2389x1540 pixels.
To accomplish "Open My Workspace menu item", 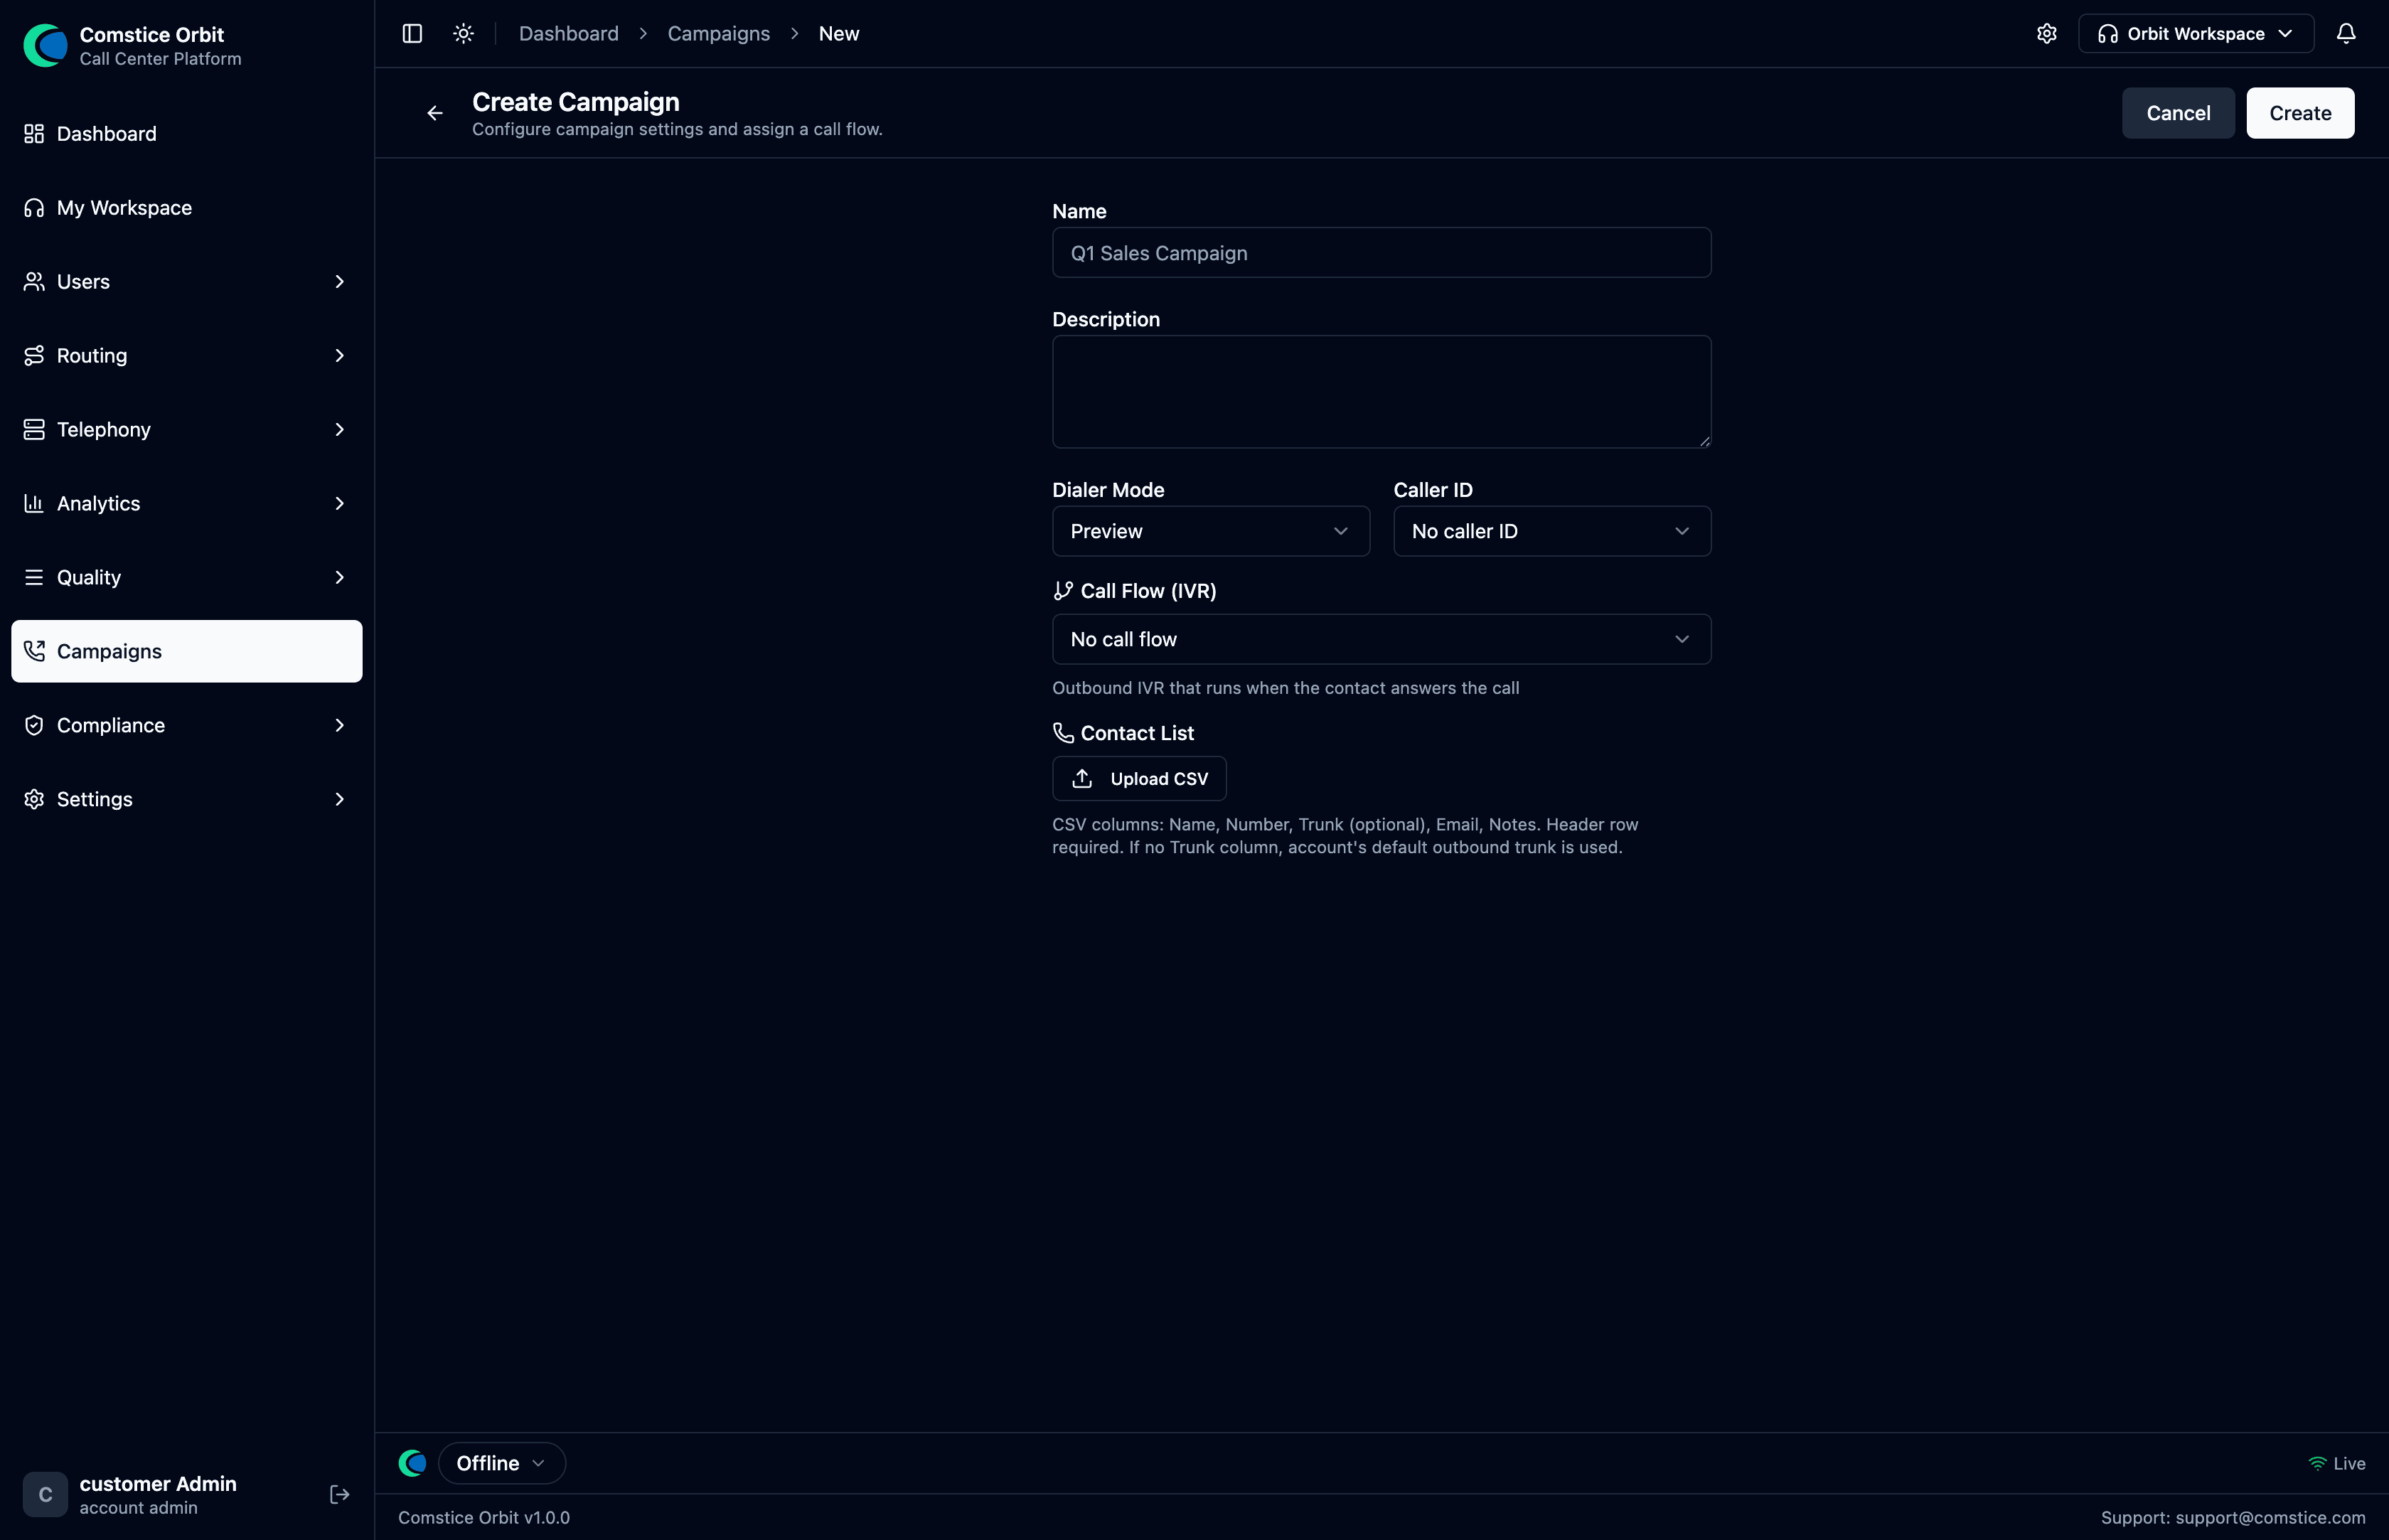I will pos(187,208).
